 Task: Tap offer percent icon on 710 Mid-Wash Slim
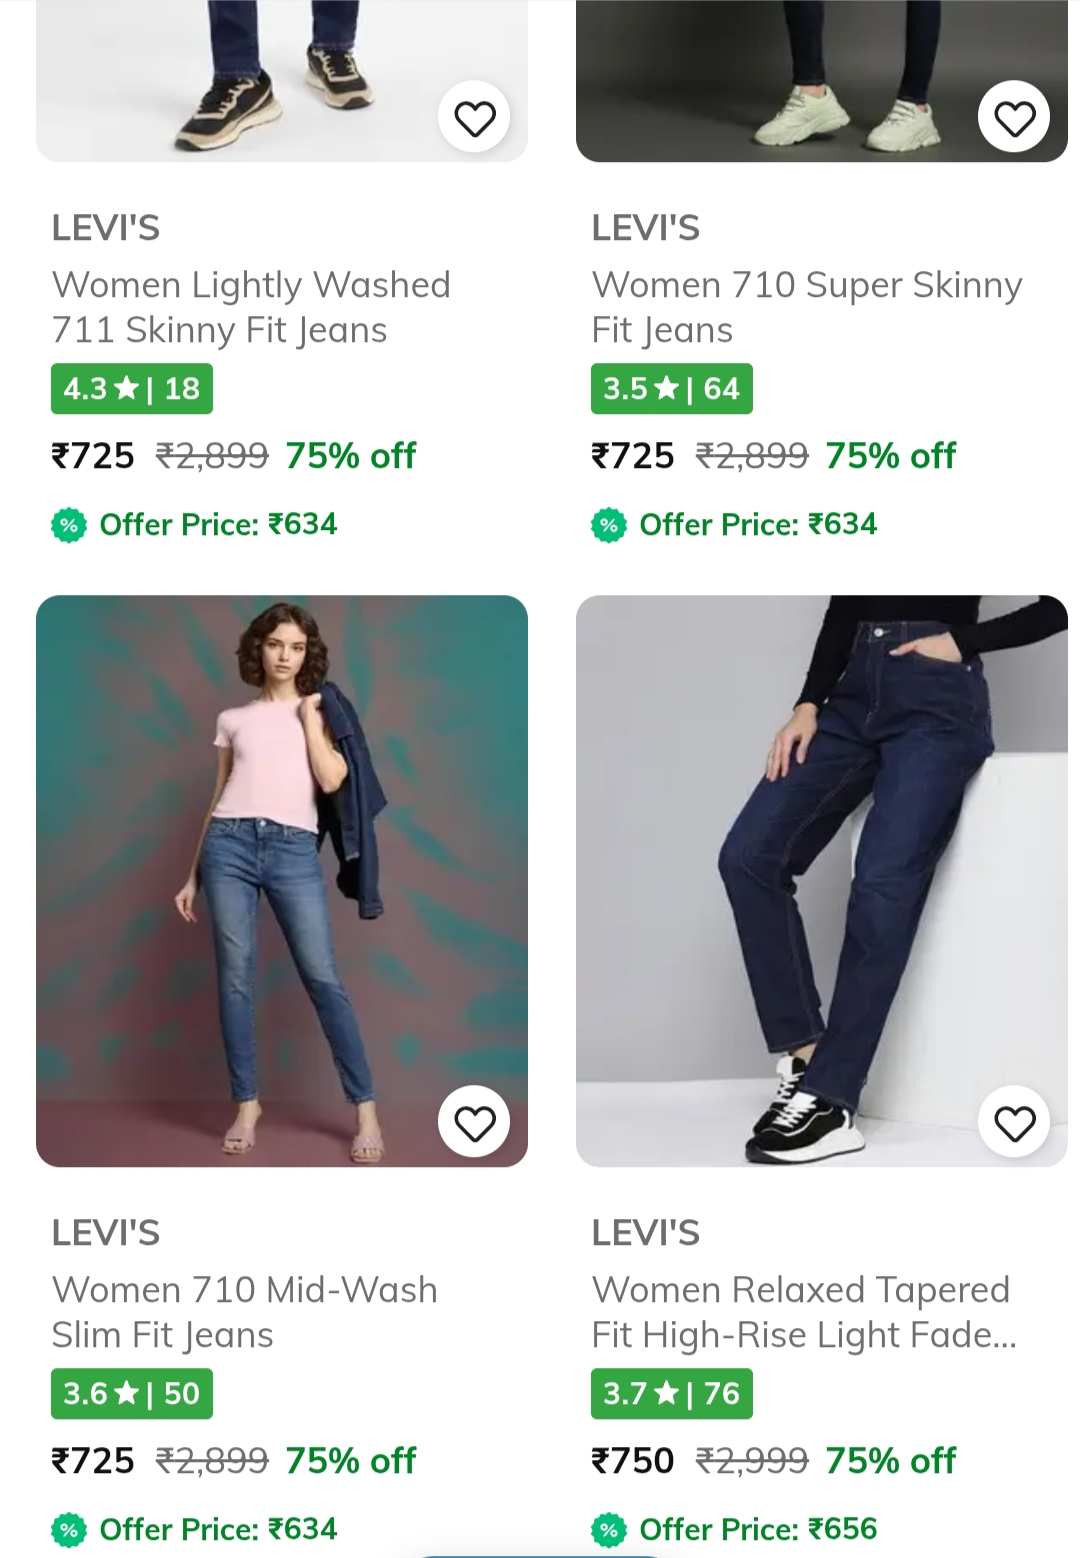tap(69, 1529)
